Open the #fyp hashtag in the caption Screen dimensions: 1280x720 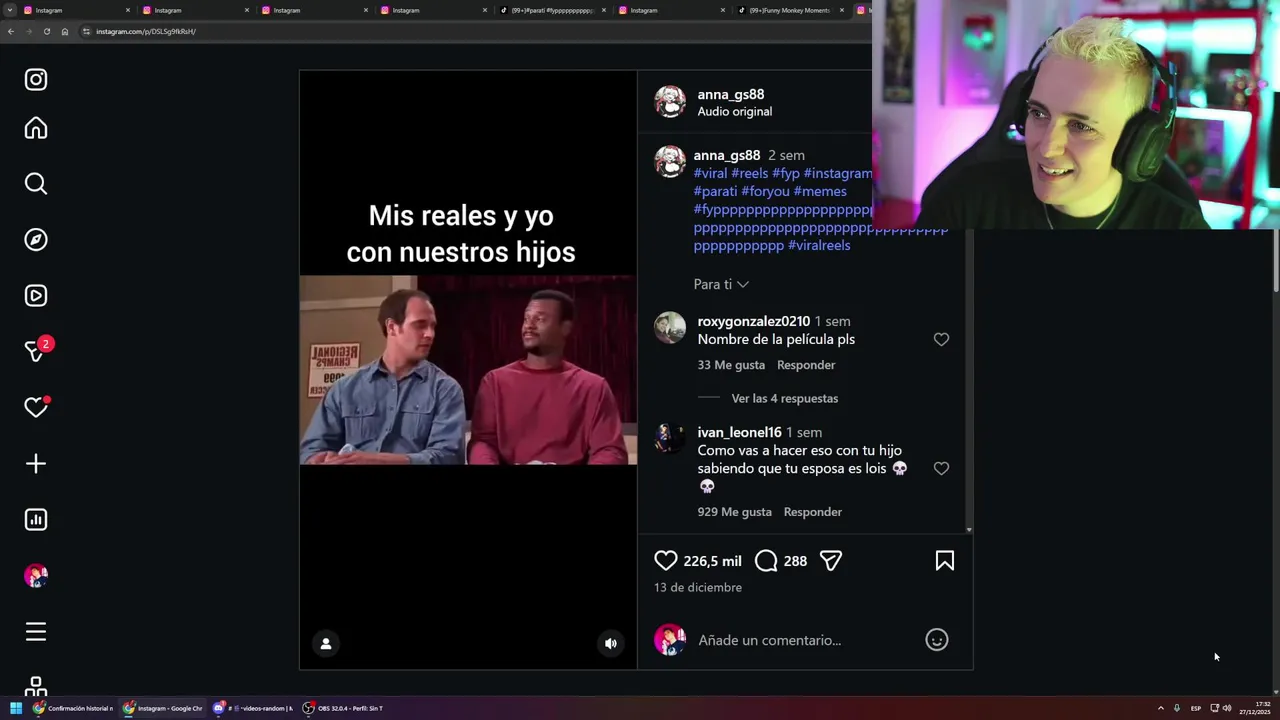pos(786,174)
